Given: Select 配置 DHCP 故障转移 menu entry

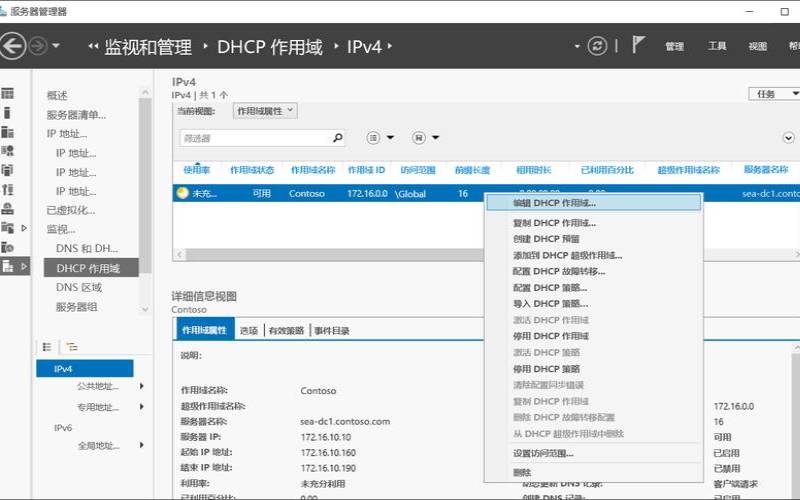Looking at the screenshot, I should 559,271.
